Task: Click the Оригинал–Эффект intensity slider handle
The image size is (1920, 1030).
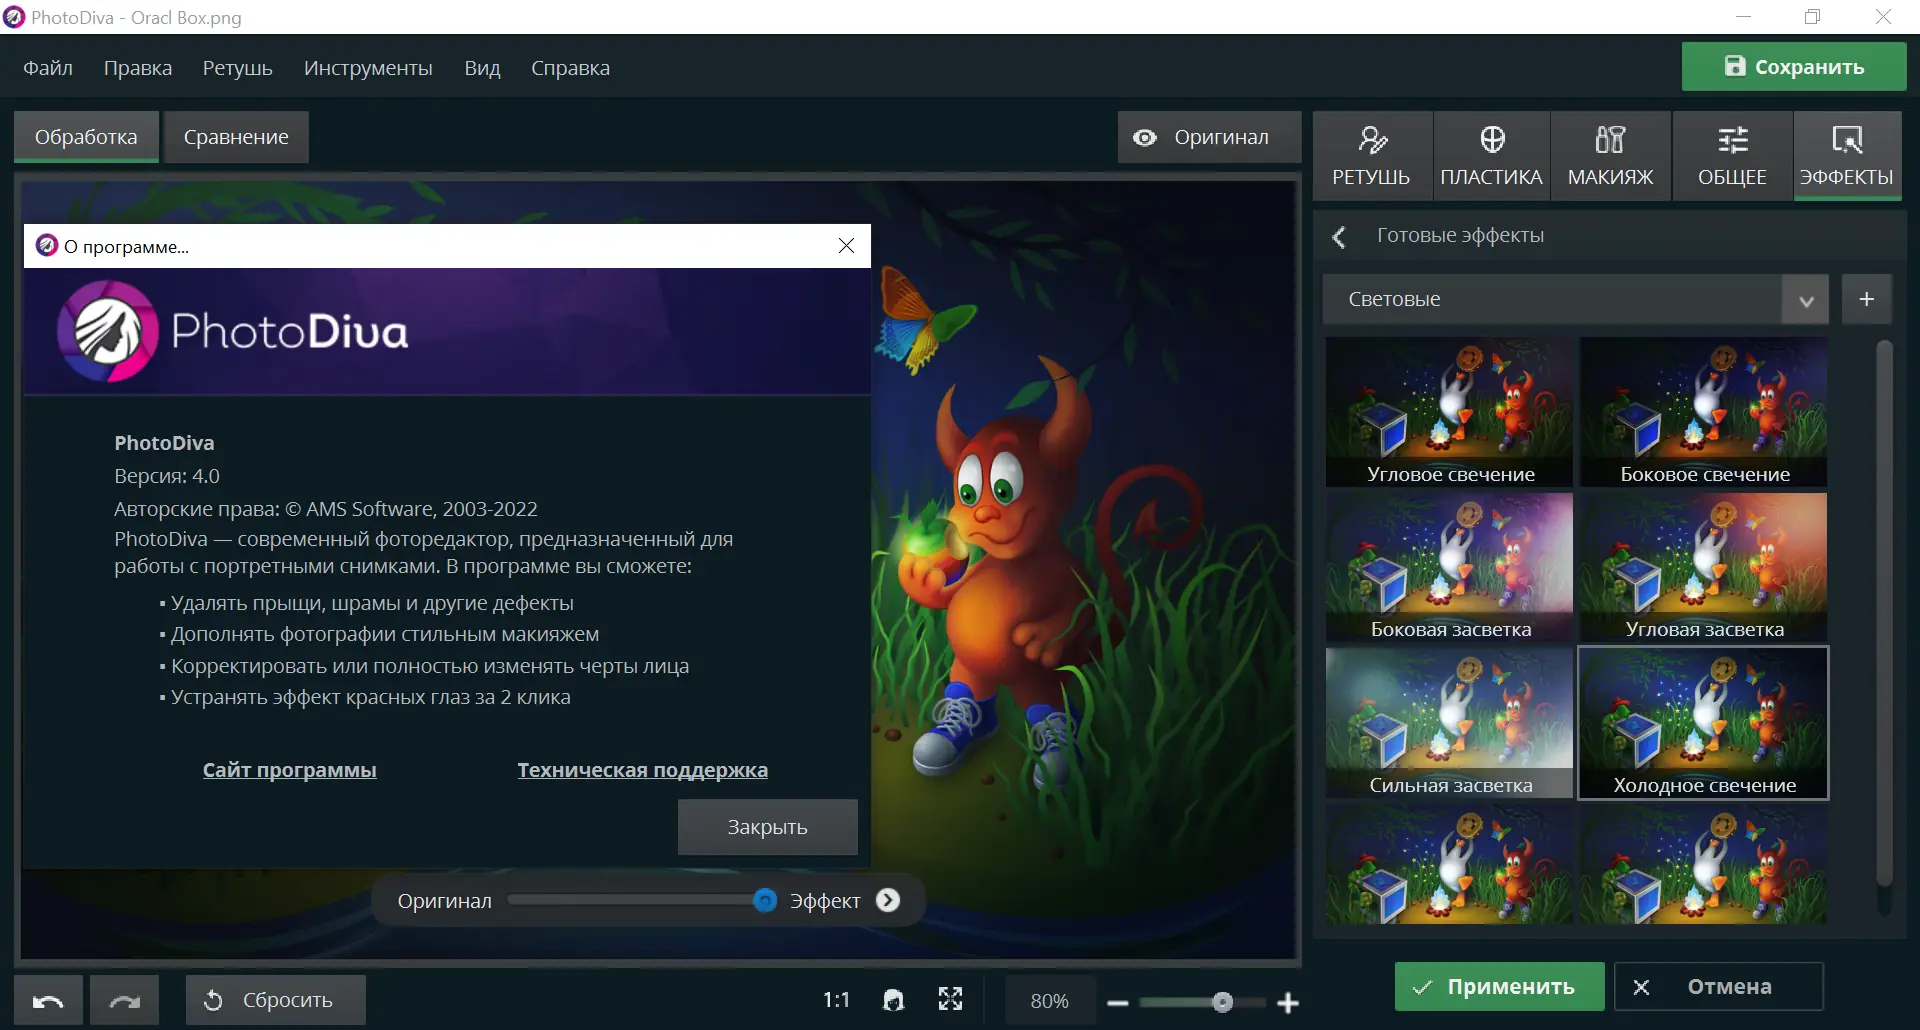Action: pos(764,900)
